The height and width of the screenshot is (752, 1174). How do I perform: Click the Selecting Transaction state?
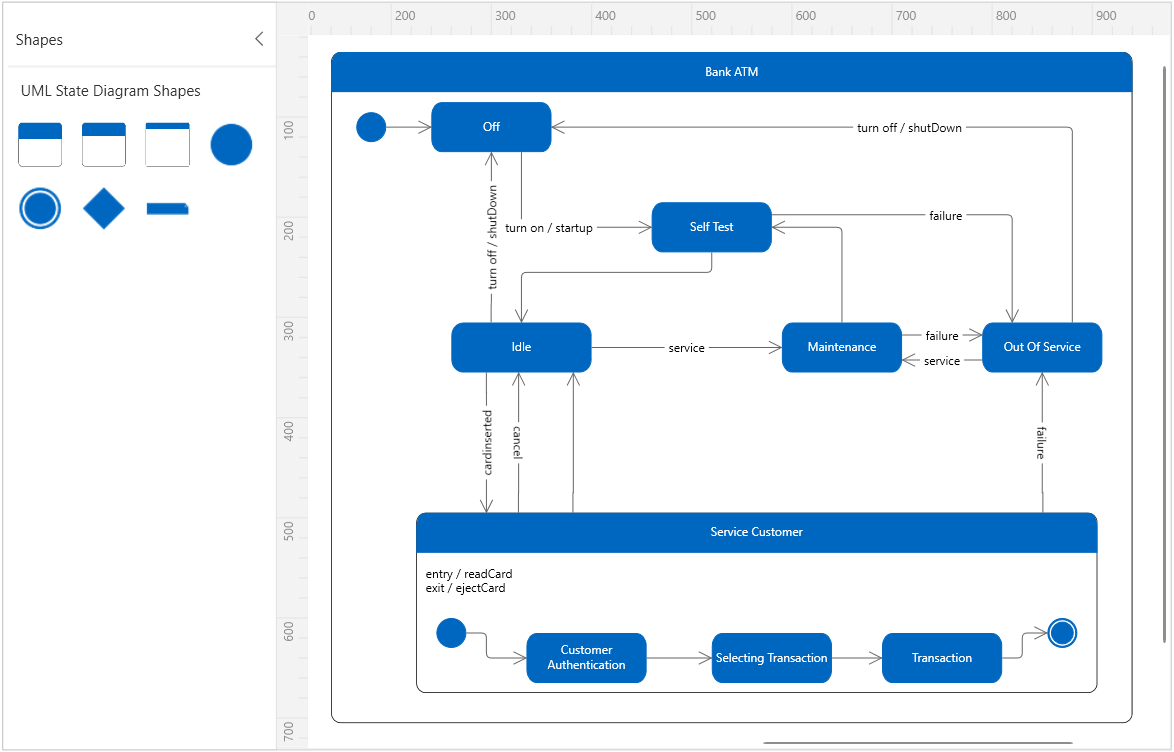tap(771, 658)
